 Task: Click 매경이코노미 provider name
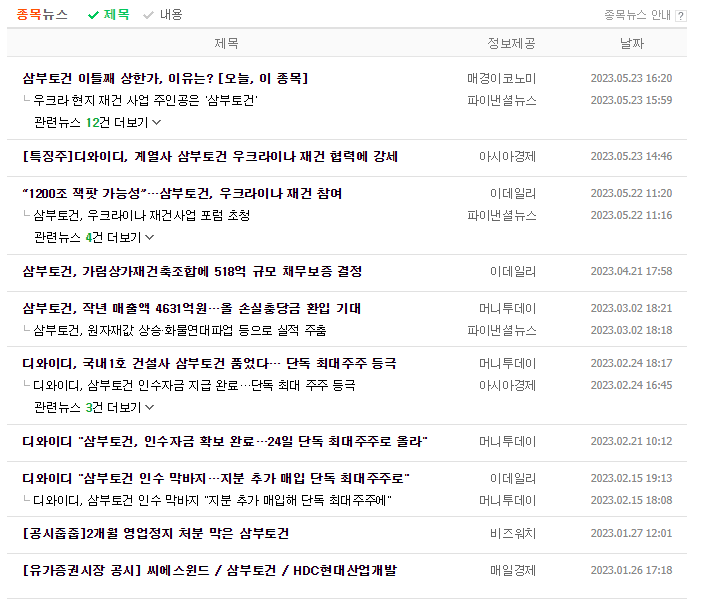tap(501, 78)
